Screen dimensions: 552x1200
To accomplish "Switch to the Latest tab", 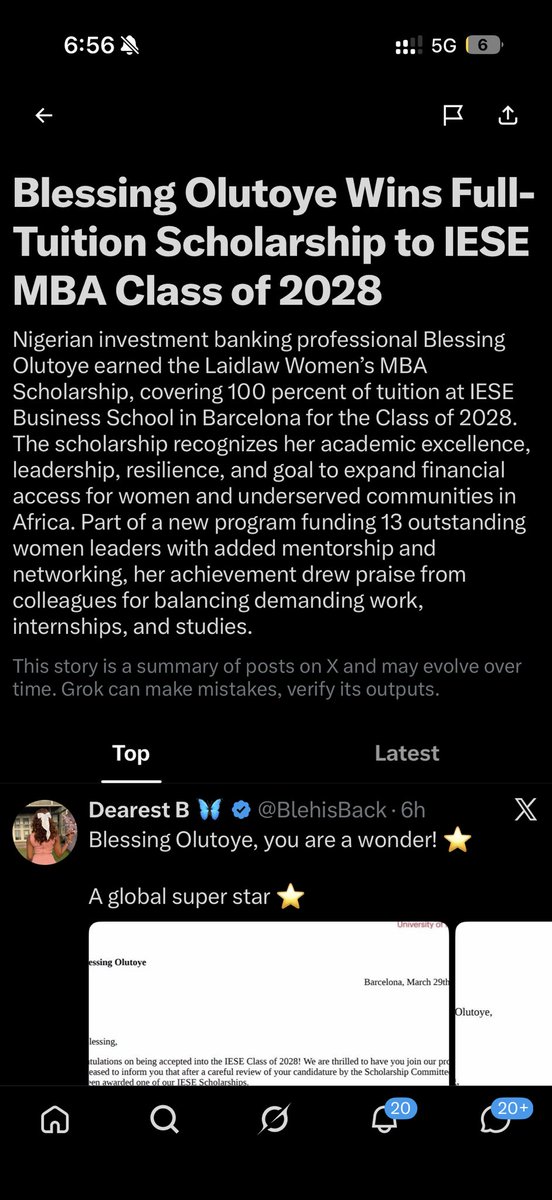I will (407, 753).
